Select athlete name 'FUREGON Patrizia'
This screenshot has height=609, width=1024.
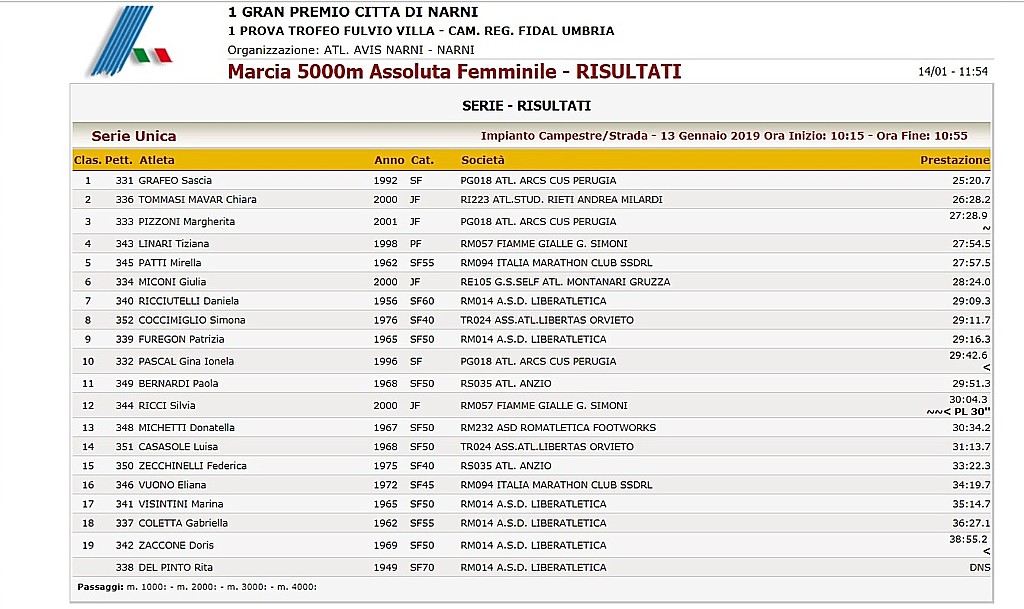182,339
